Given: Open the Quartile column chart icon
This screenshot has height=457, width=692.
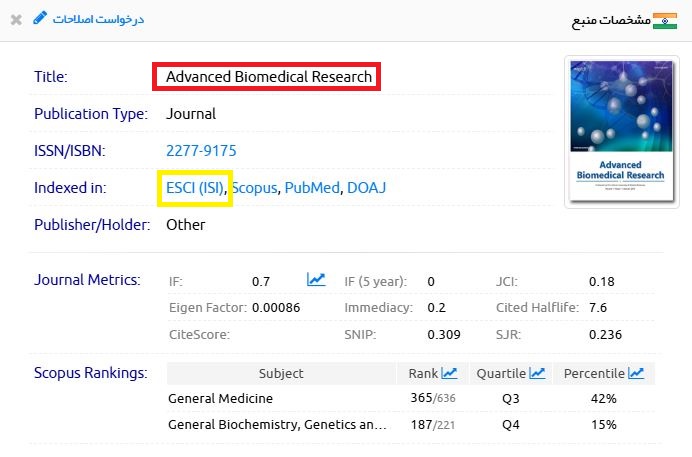Looking at the screenshot, I should (537, 373).
